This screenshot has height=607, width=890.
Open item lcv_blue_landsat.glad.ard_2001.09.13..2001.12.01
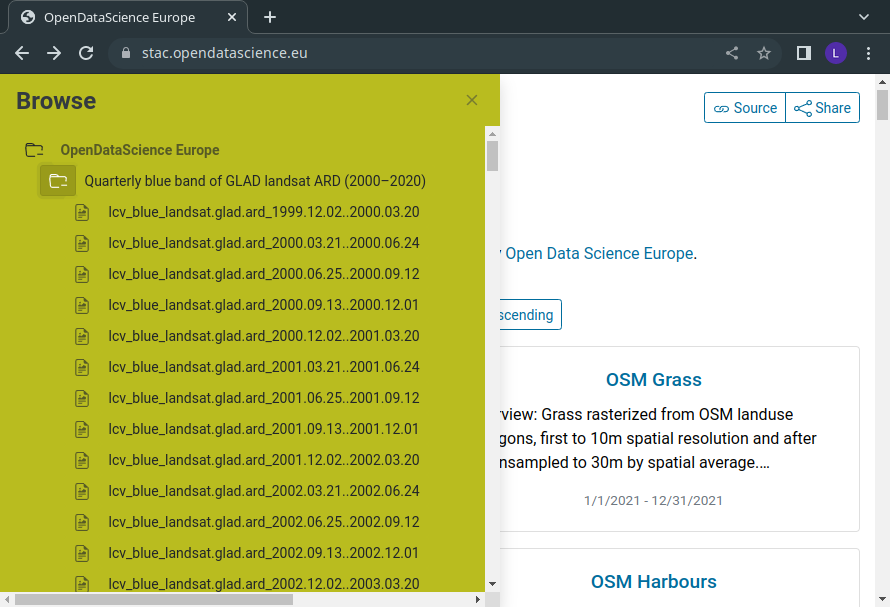[263, 429]
